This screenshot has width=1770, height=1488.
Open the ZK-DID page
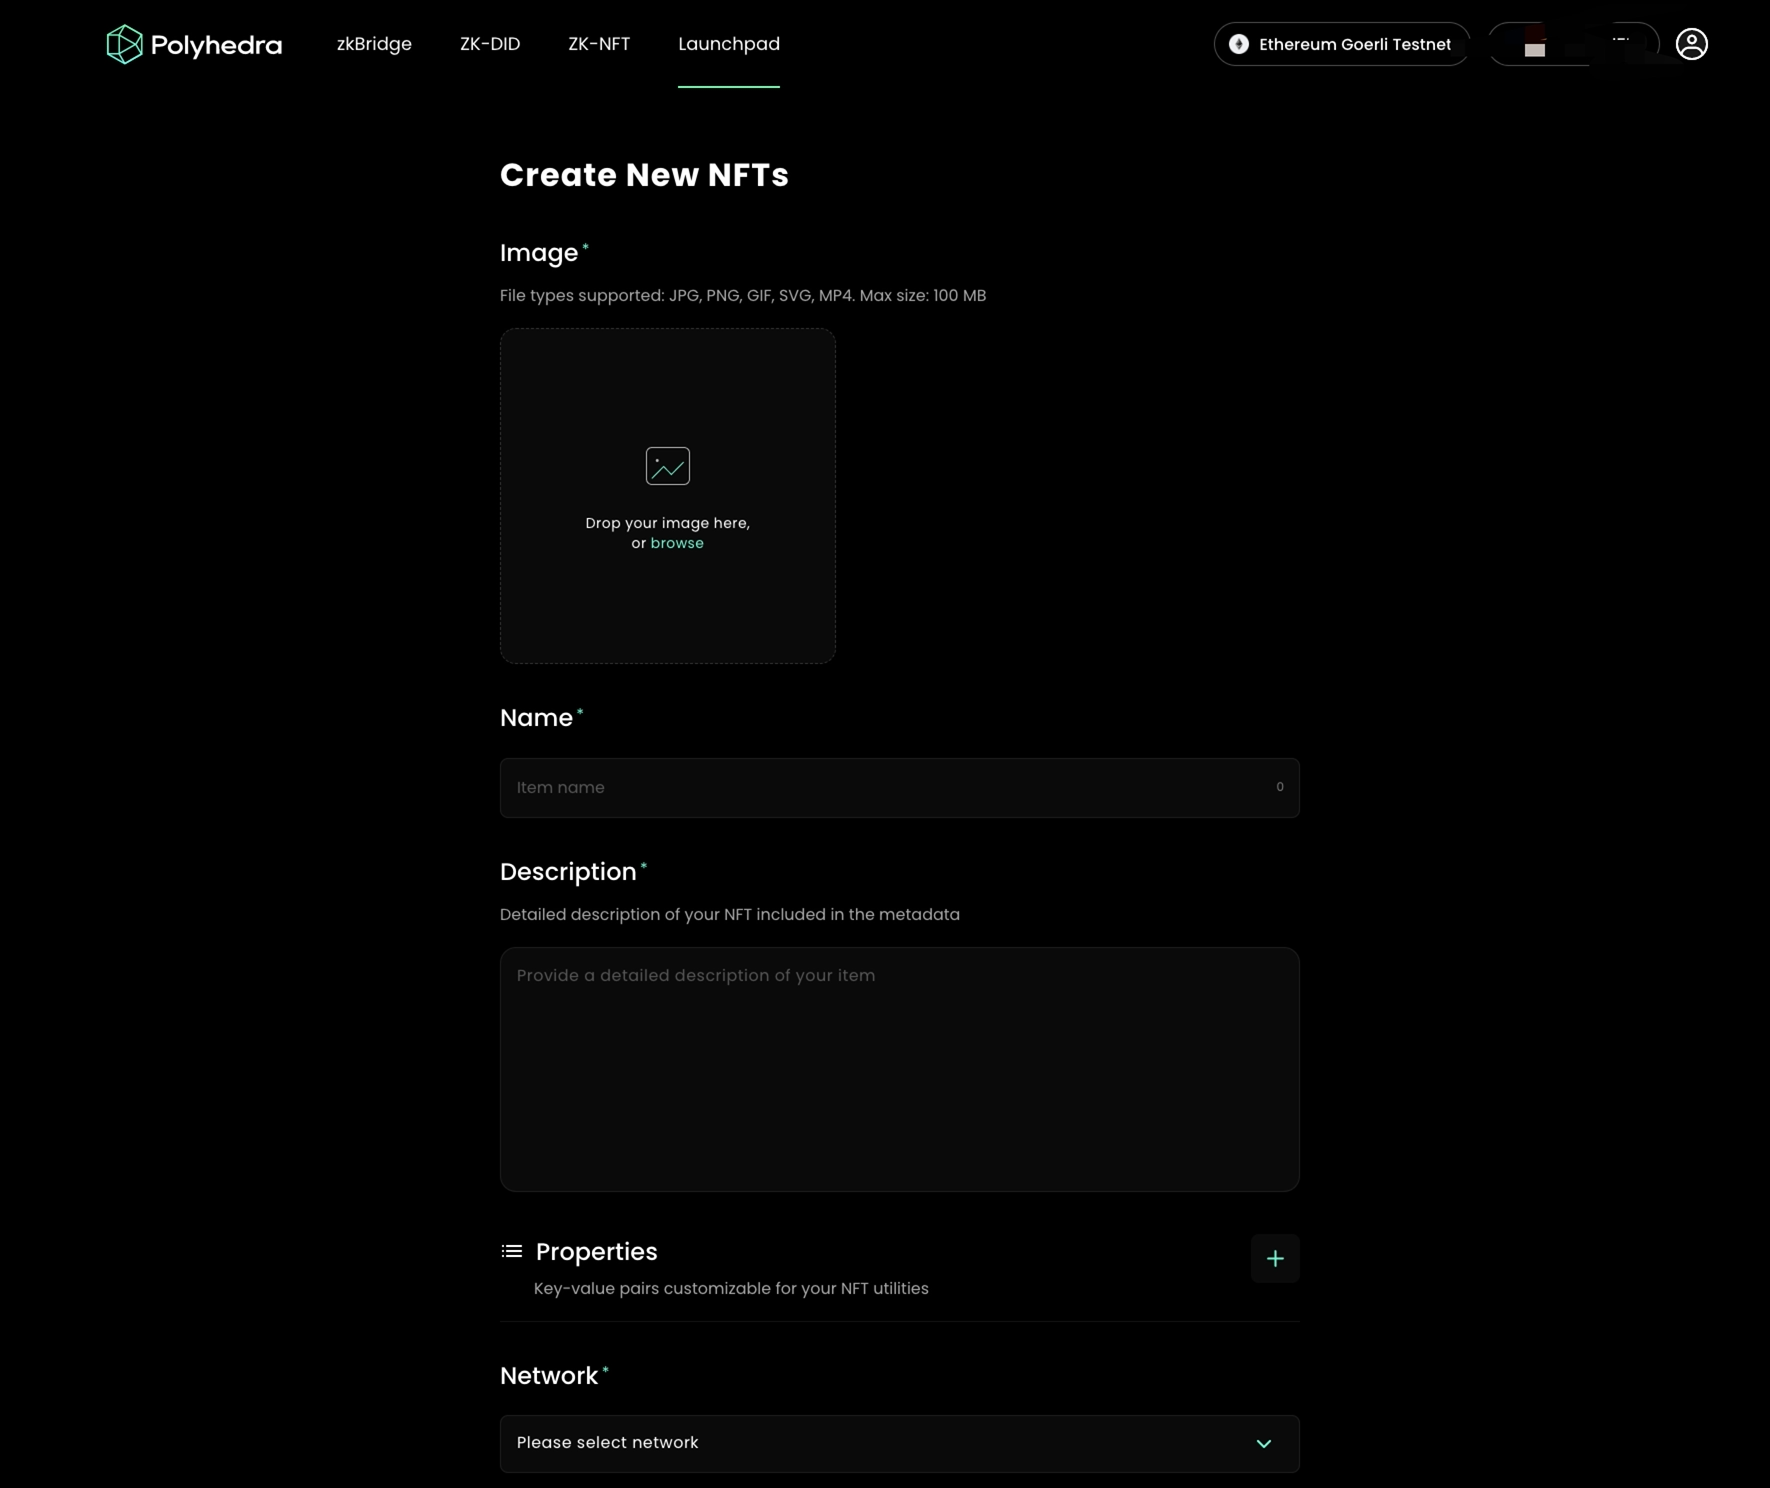(x=489, y=44)
